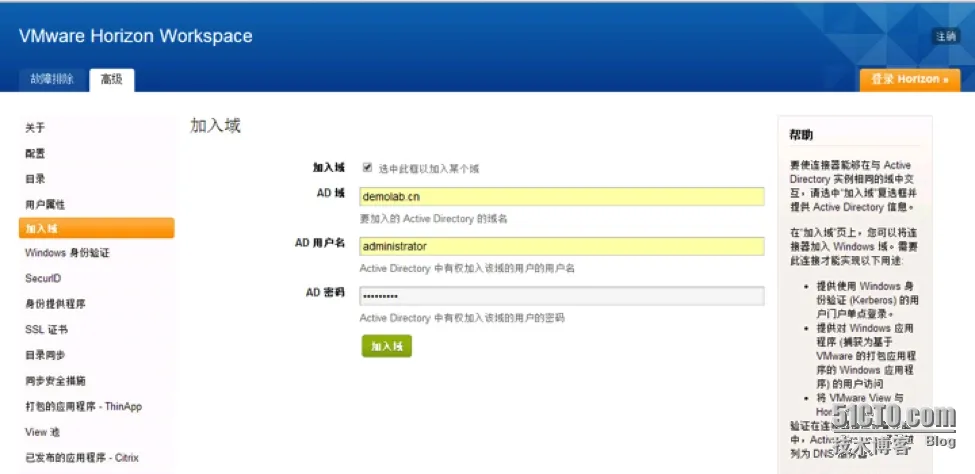Viewport: 975px width, 474px height.
Task: Open 用户属性 in the sidebar
Action: click(45, 205)
